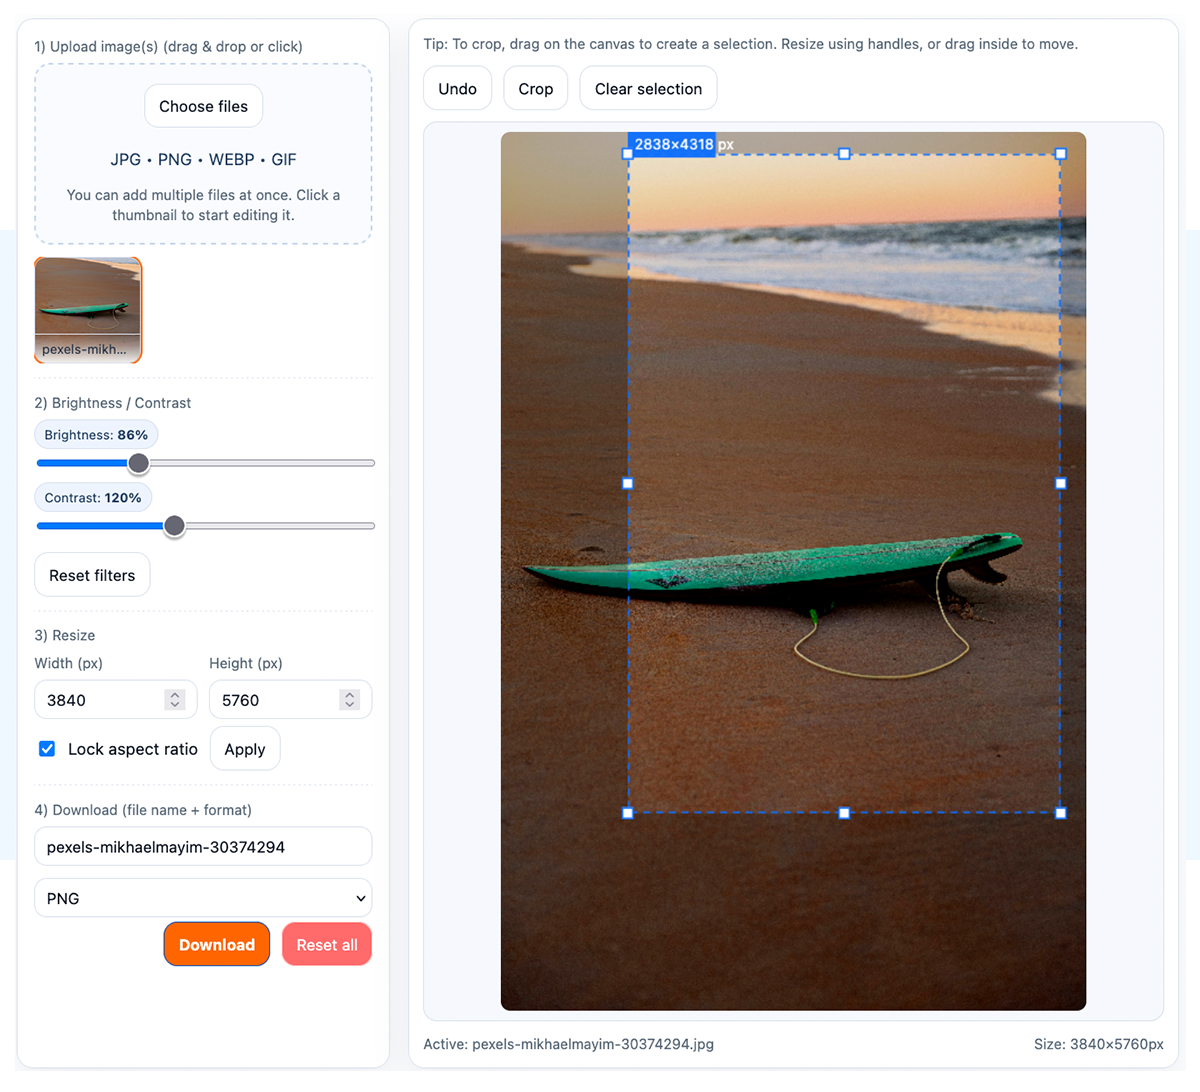Click Reset filters to restore brightness and contrast
Screen dimensions: 1200x1092
tap(92, 575)
